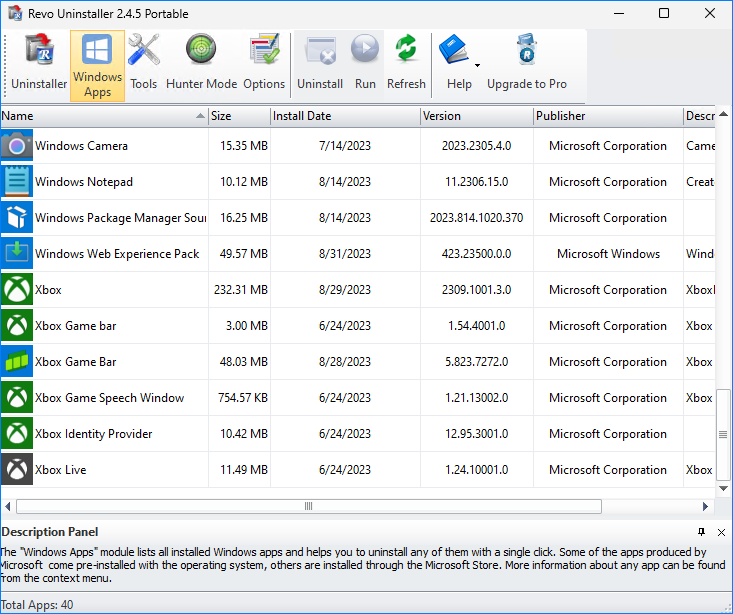The image size is (733, 614).
Task: Click the "Xbox Live" name text
Action: click(61, 470)
